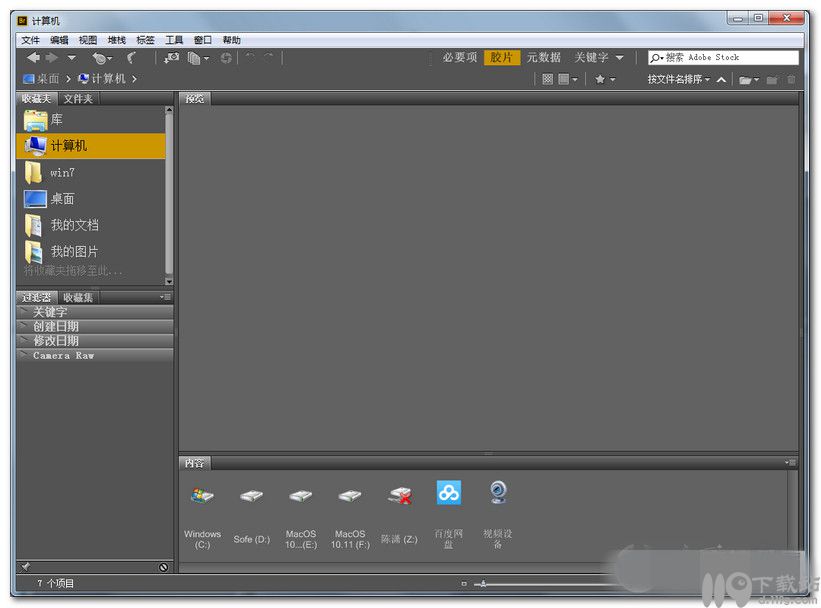Switch to the 元数据 workspace
The image size is (821, 608).
click(543, 58)
